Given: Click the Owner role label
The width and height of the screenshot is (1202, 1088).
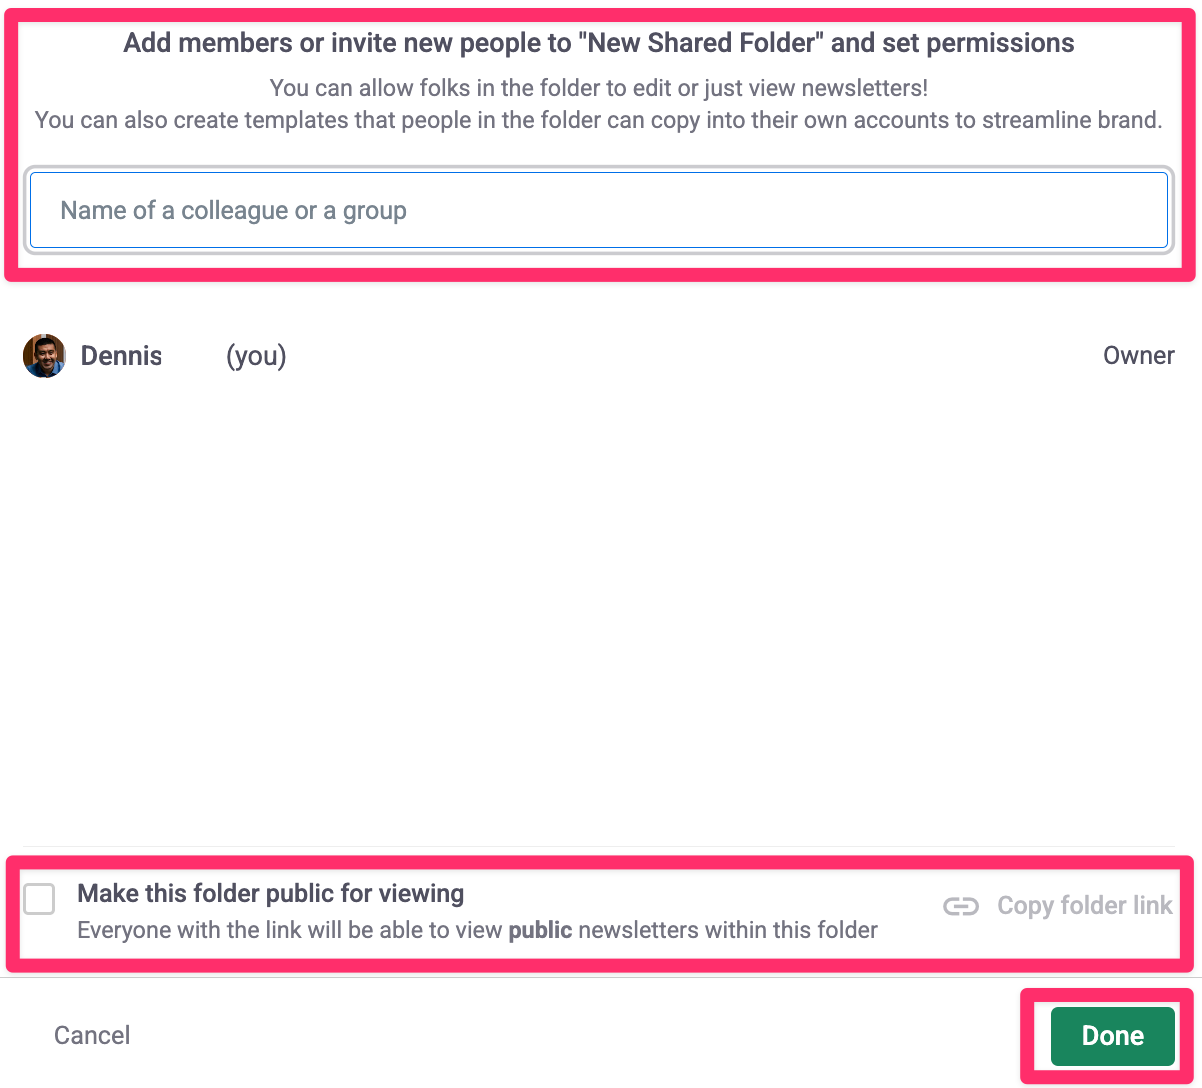Looking at the screenshot, I should click(x=1138, y=356).
